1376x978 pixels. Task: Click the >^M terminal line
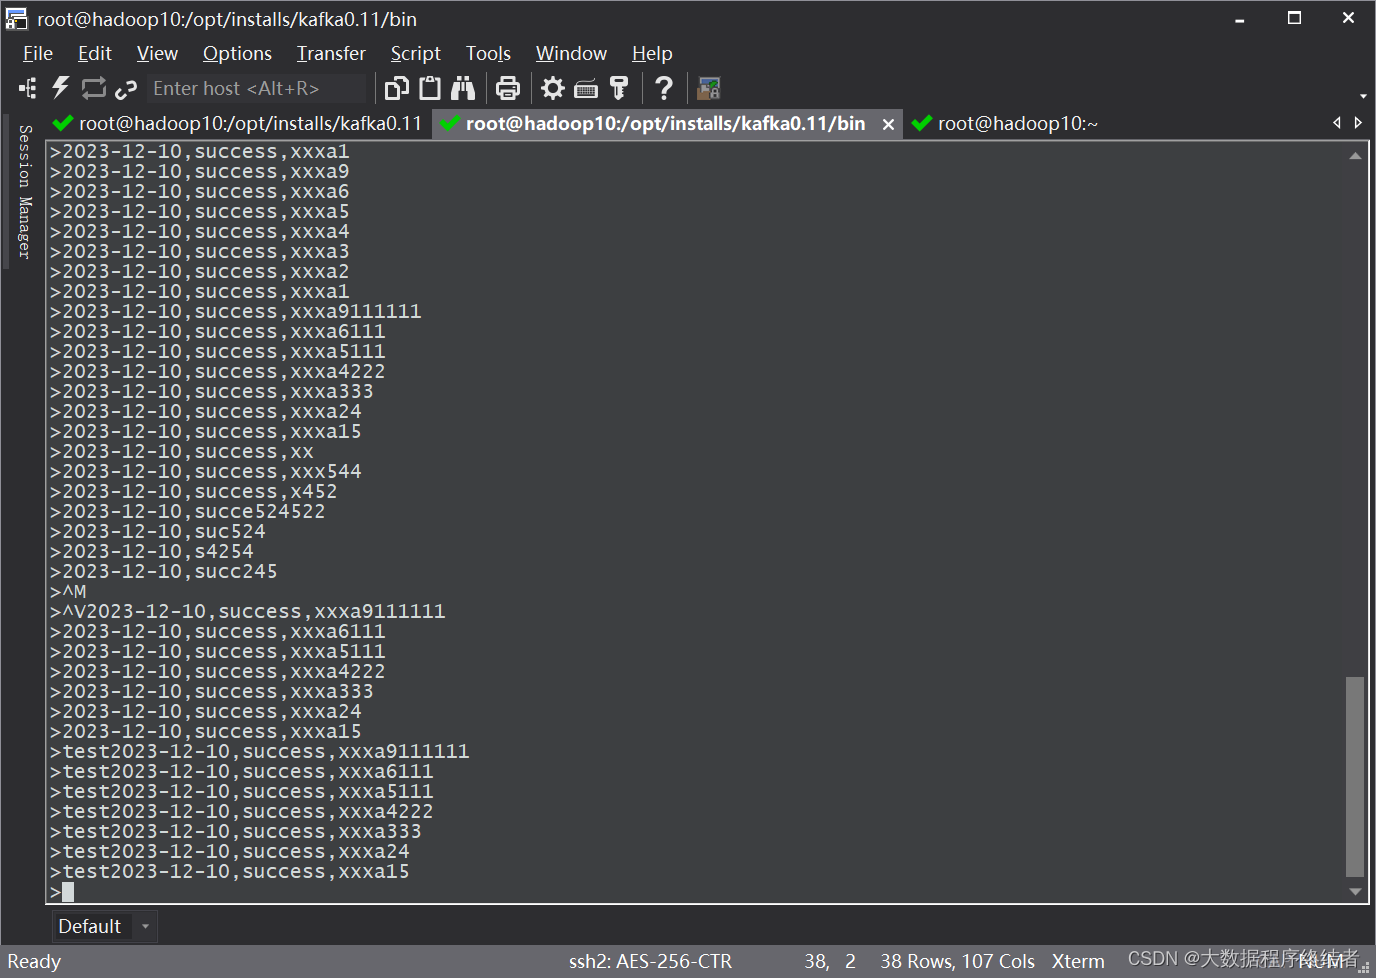pyautogui.click(x=68, y=591)
